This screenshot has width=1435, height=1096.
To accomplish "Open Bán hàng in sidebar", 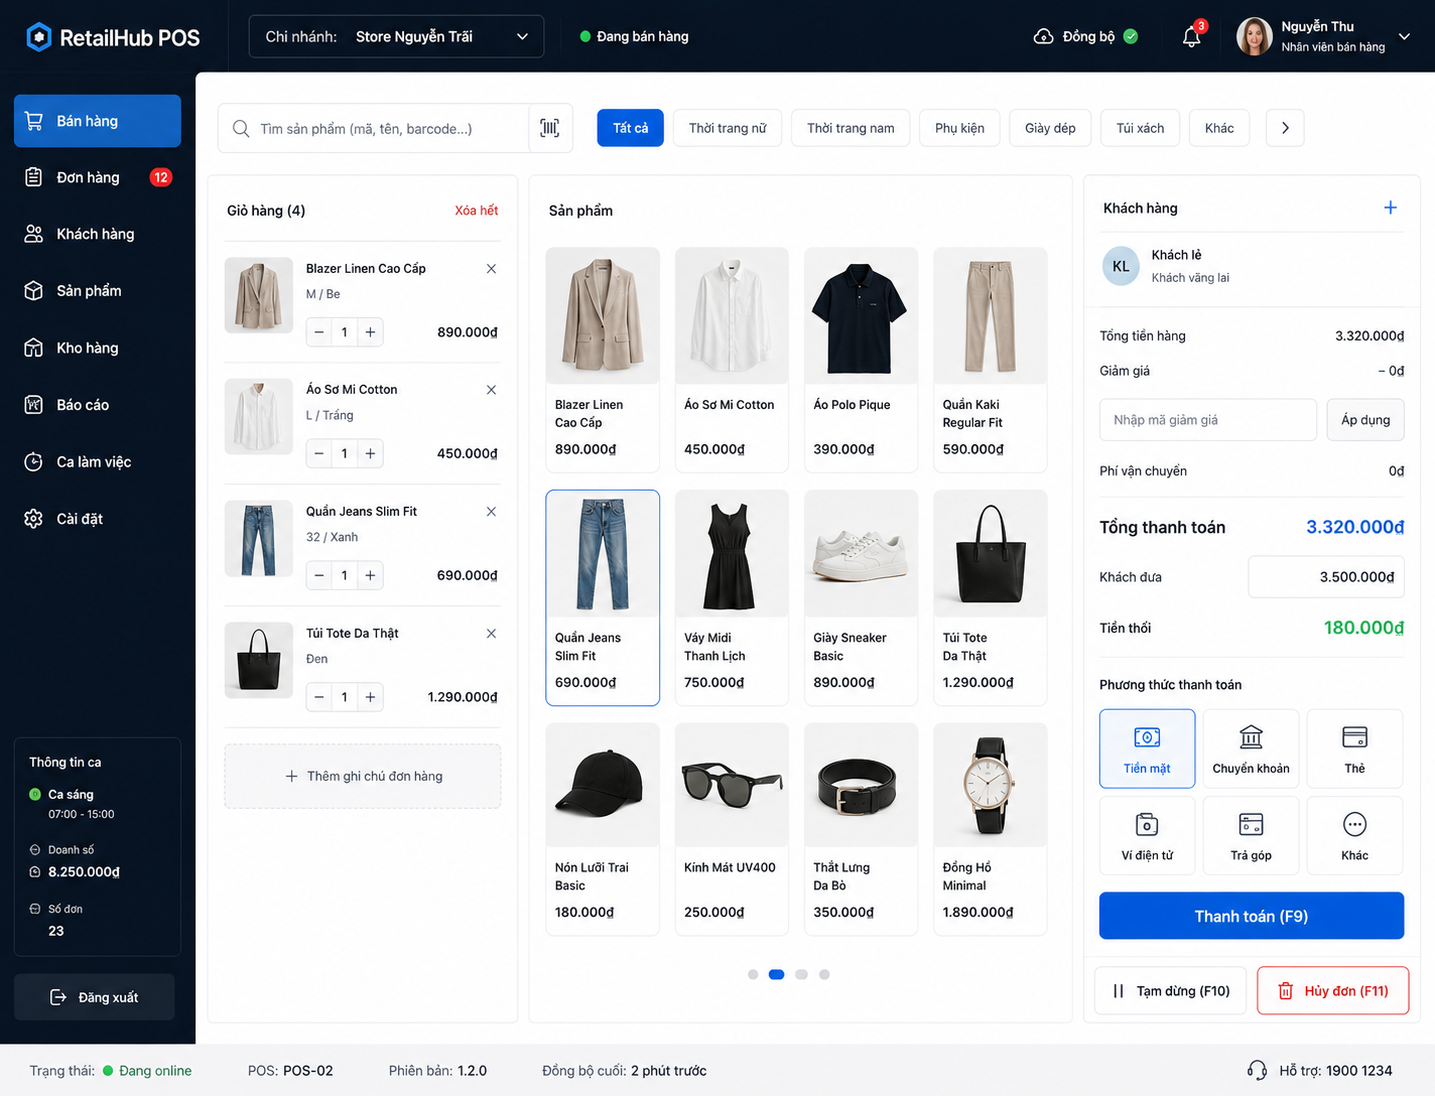I will click(97, 121).
